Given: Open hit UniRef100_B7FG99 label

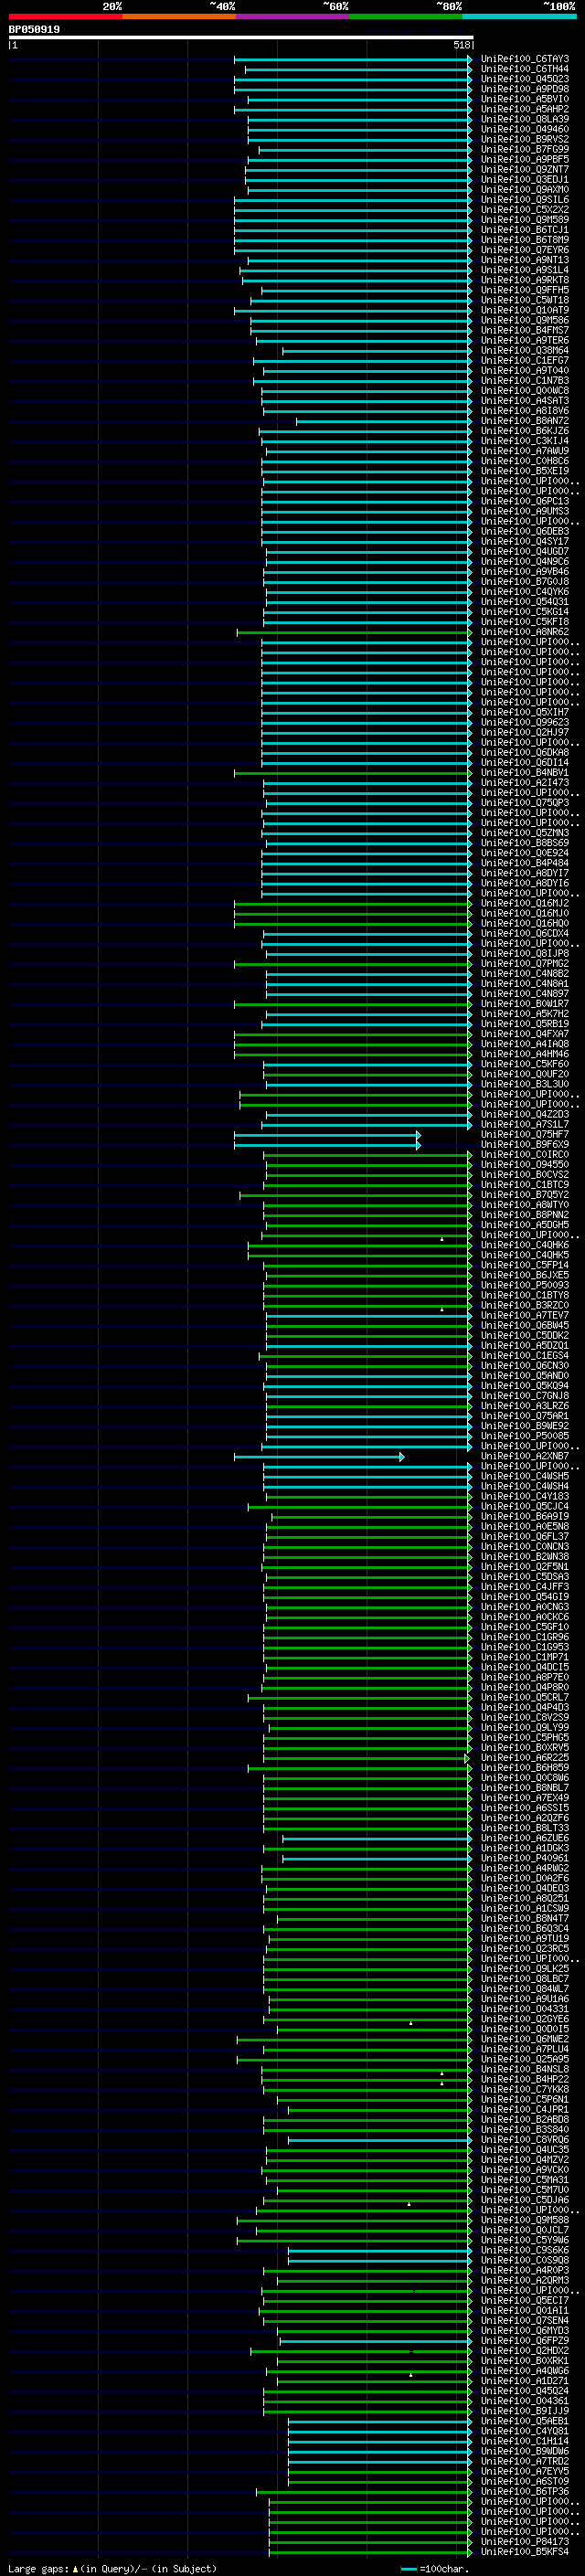Looking at the screenshot, I should (525, 149).
